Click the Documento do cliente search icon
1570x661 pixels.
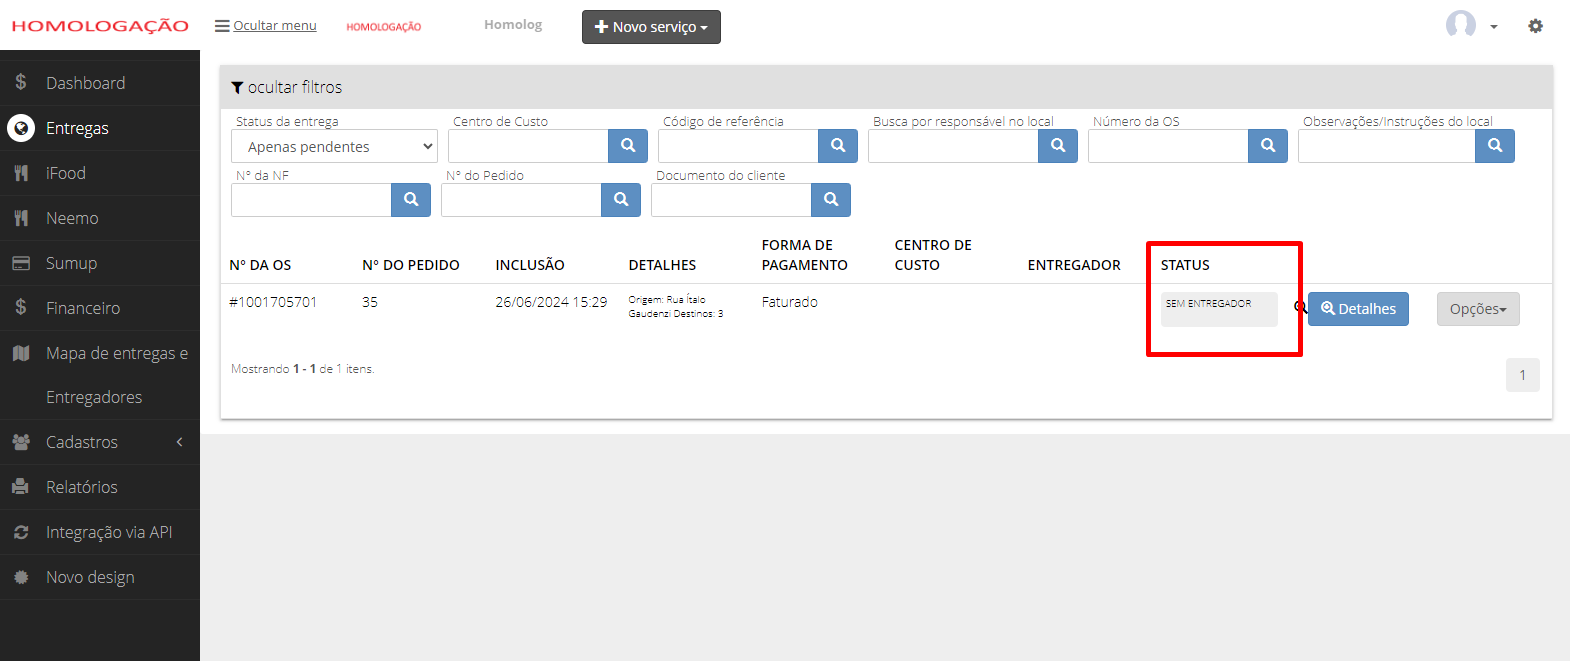point(831,200)
